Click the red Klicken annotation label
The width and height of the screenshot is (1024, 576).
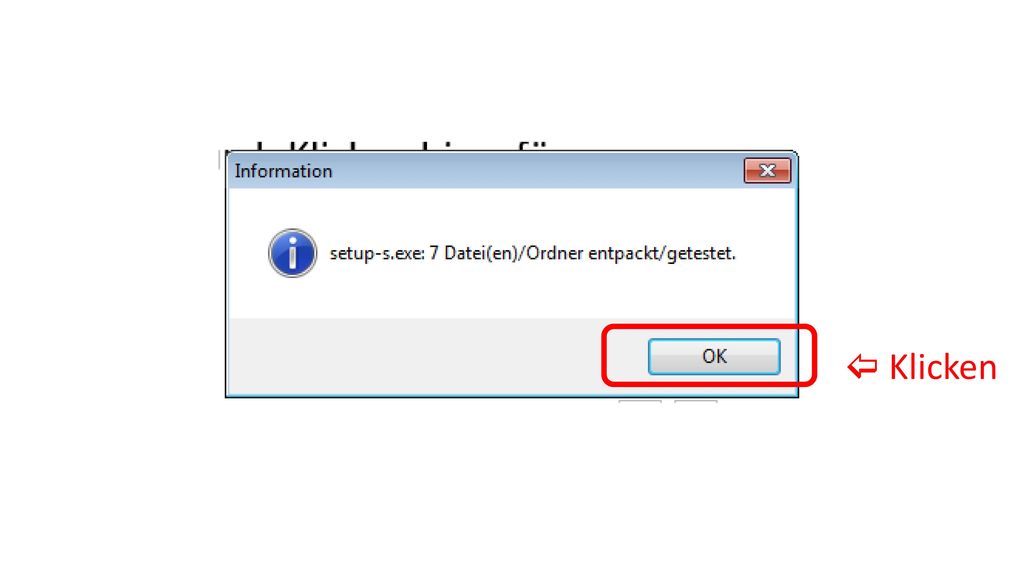[x=942, y=367]
